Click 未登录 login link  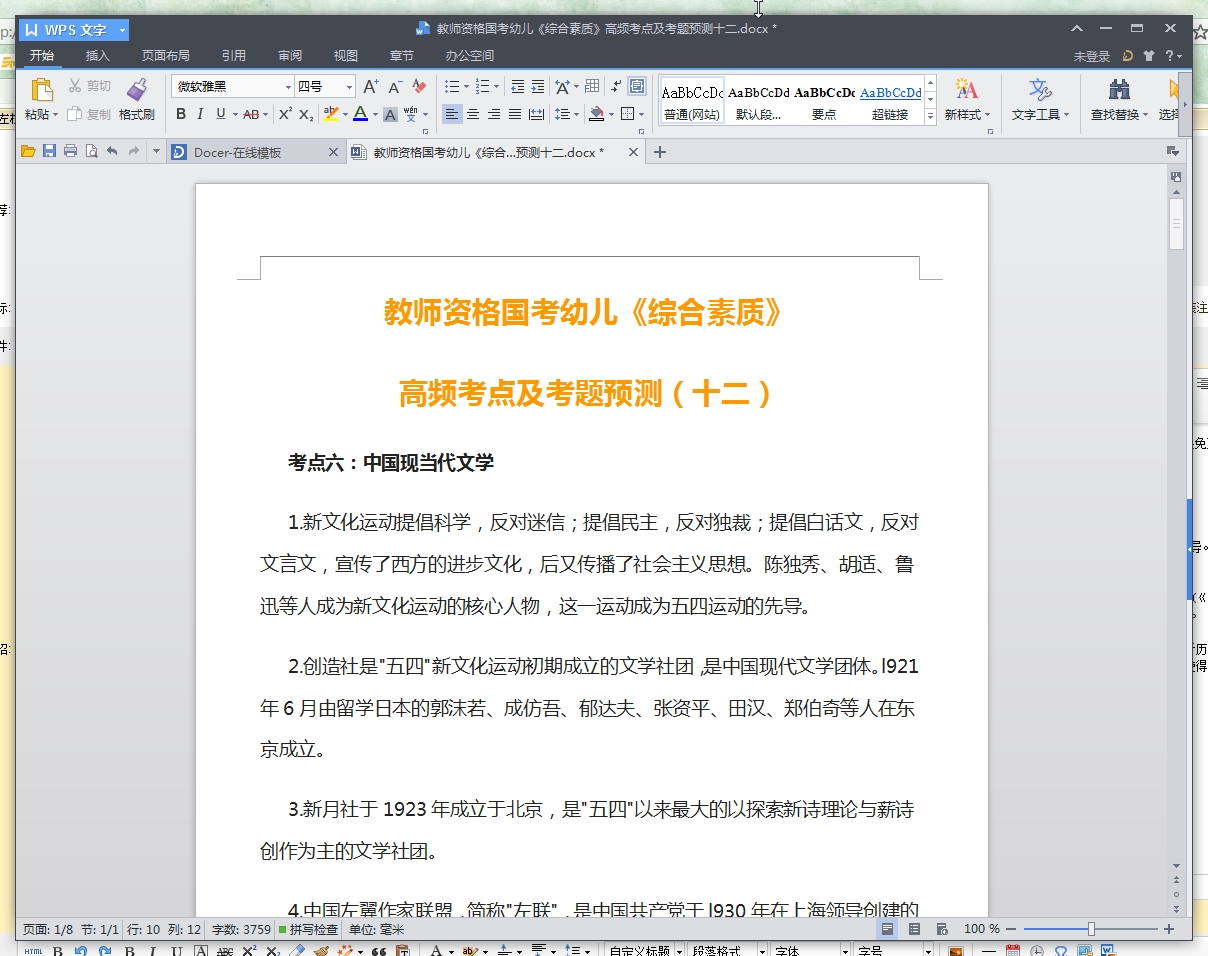[x=1092, y=56]
